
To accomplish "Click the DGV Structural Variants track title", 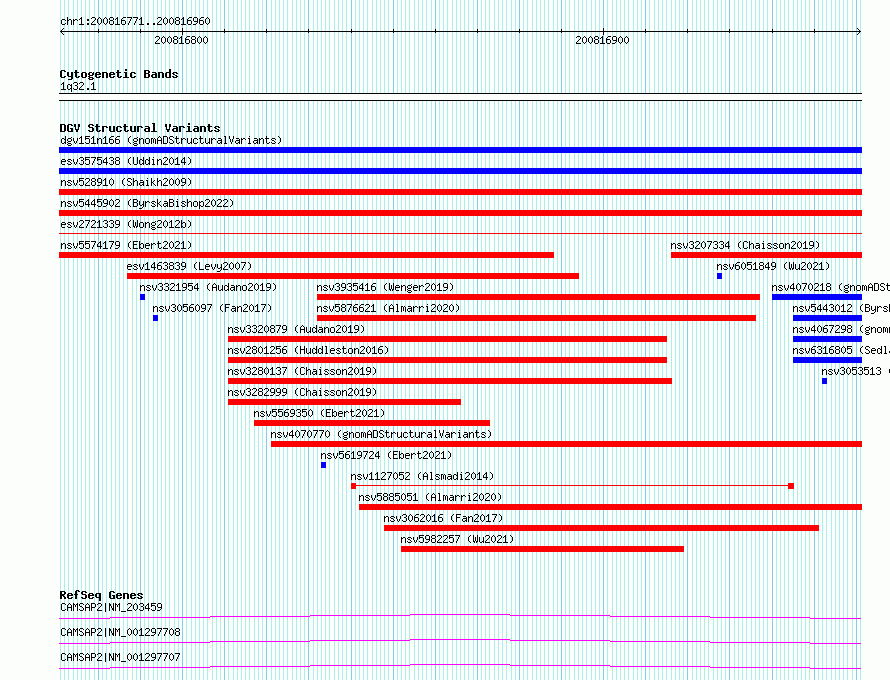I will 140,128.
